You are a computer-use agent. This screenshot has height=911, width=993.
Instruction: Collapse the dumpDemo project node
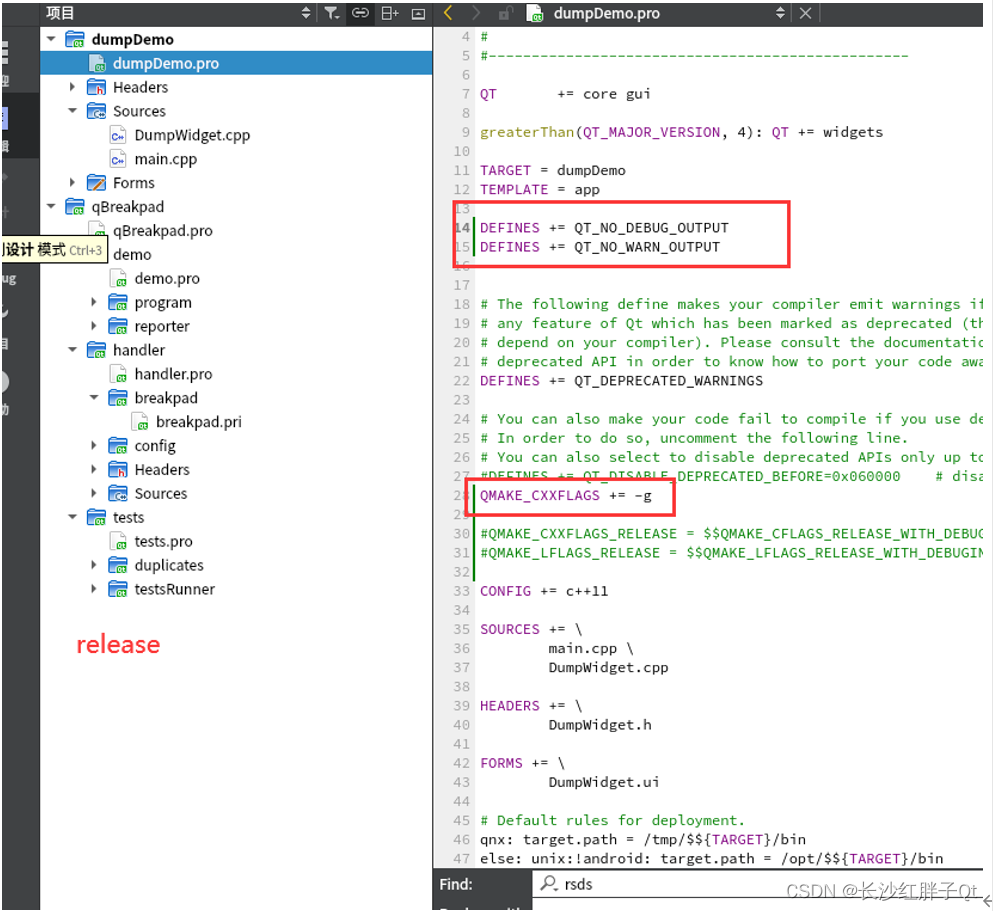[51, 39]
